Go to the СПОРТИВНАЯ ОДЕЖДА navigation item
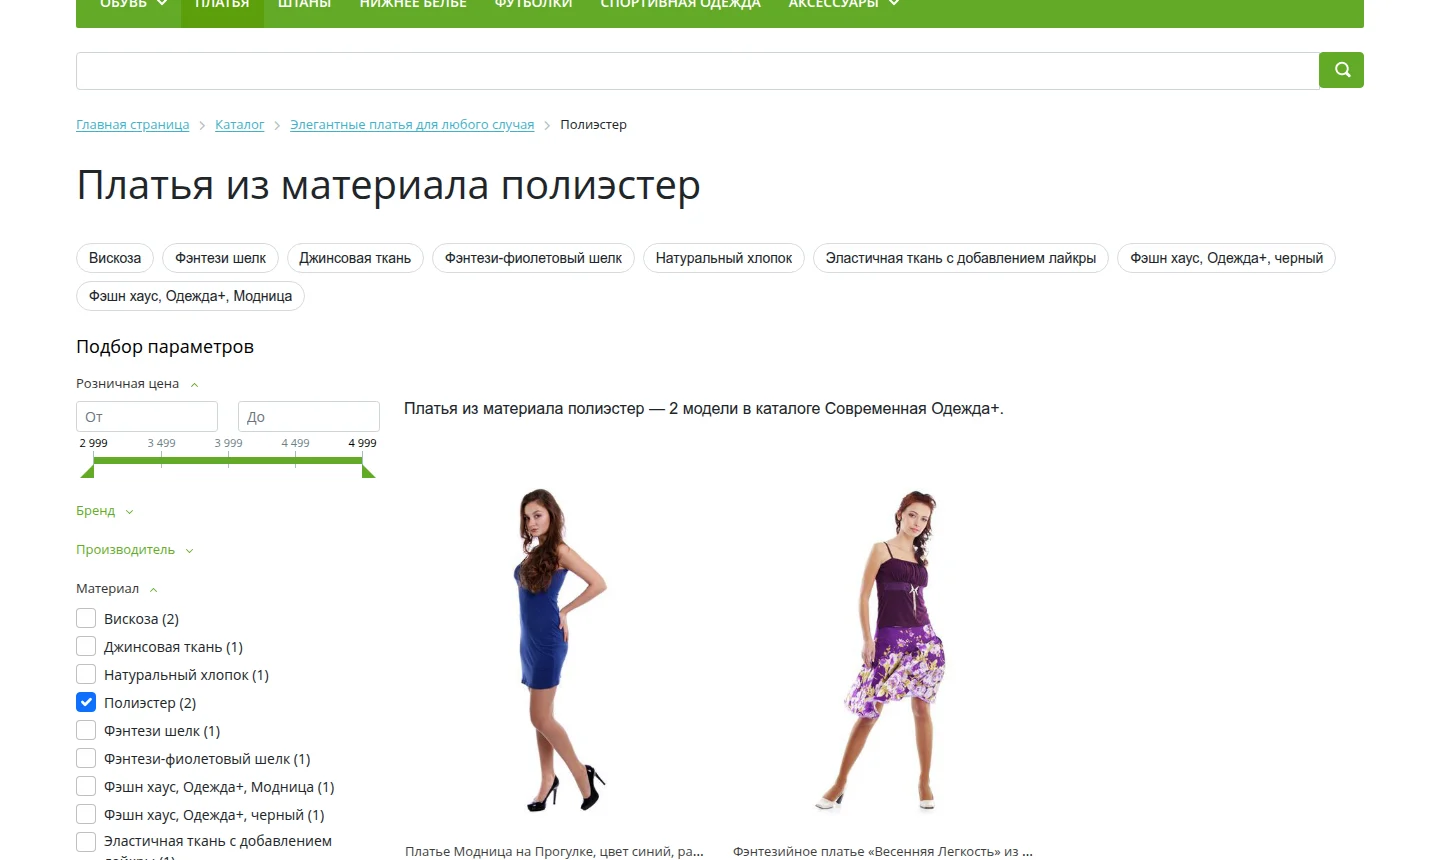This screenshot has width=1440, height=860. pos(681,6)
